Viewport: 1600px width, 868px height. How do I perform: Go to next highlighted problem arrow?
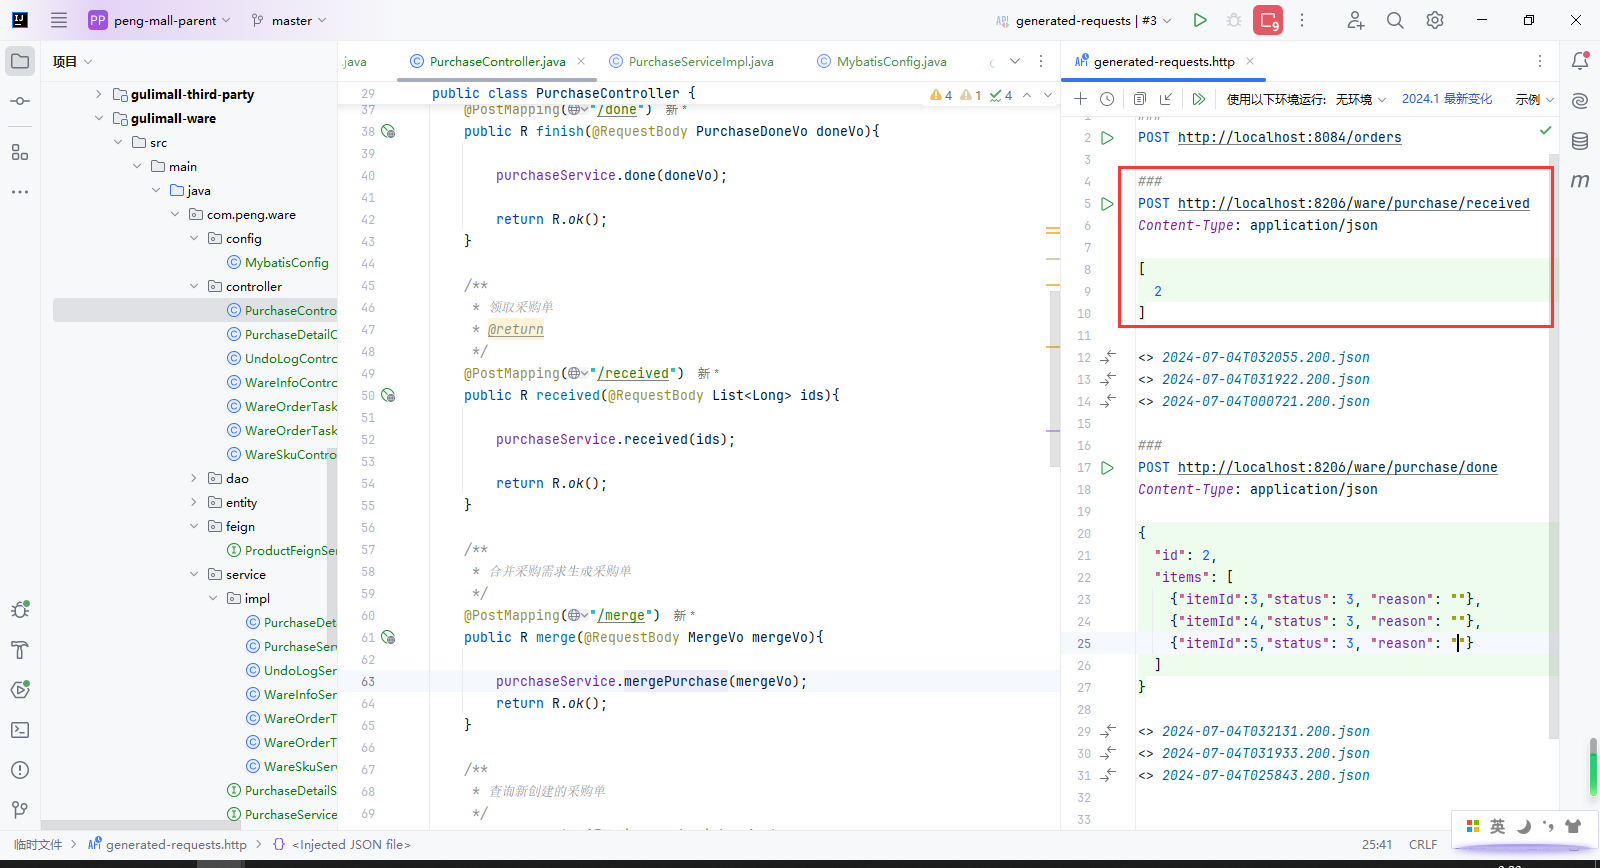click(1048, 95)
